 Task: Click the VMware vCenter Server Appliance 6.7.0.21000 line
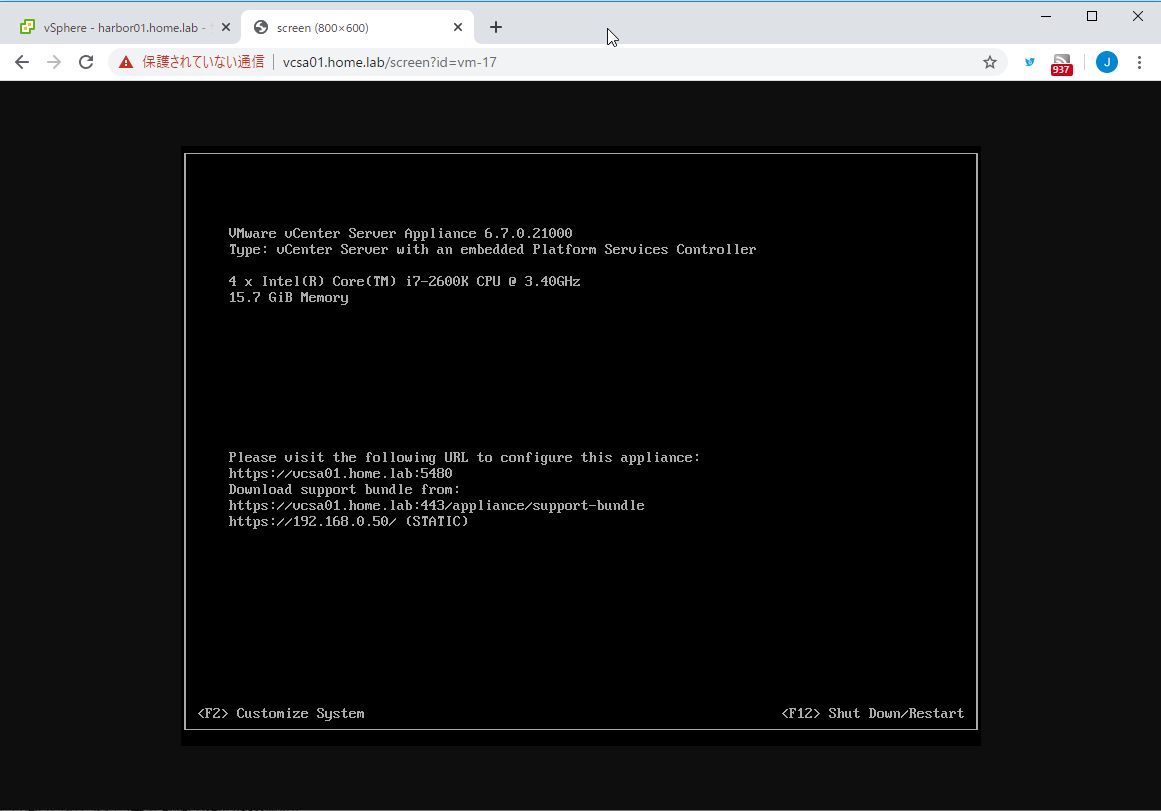point(401,233)
